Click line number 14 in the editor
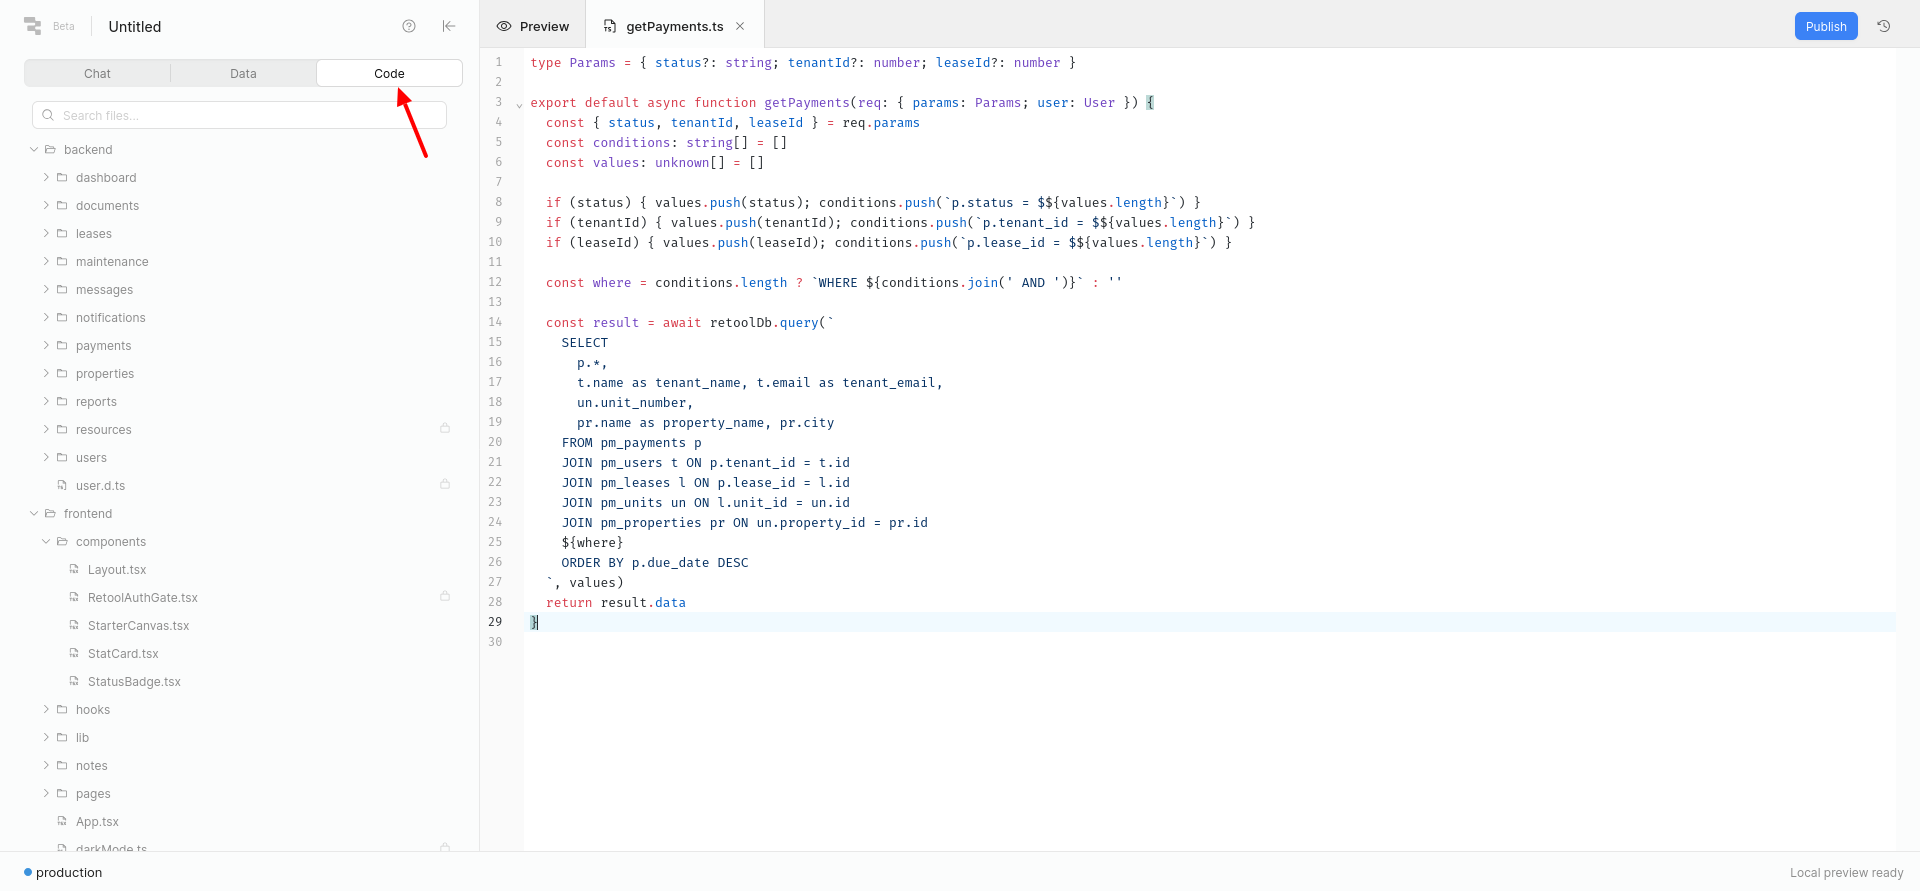This screenshot has width=1920, height=891. point(495,322)
